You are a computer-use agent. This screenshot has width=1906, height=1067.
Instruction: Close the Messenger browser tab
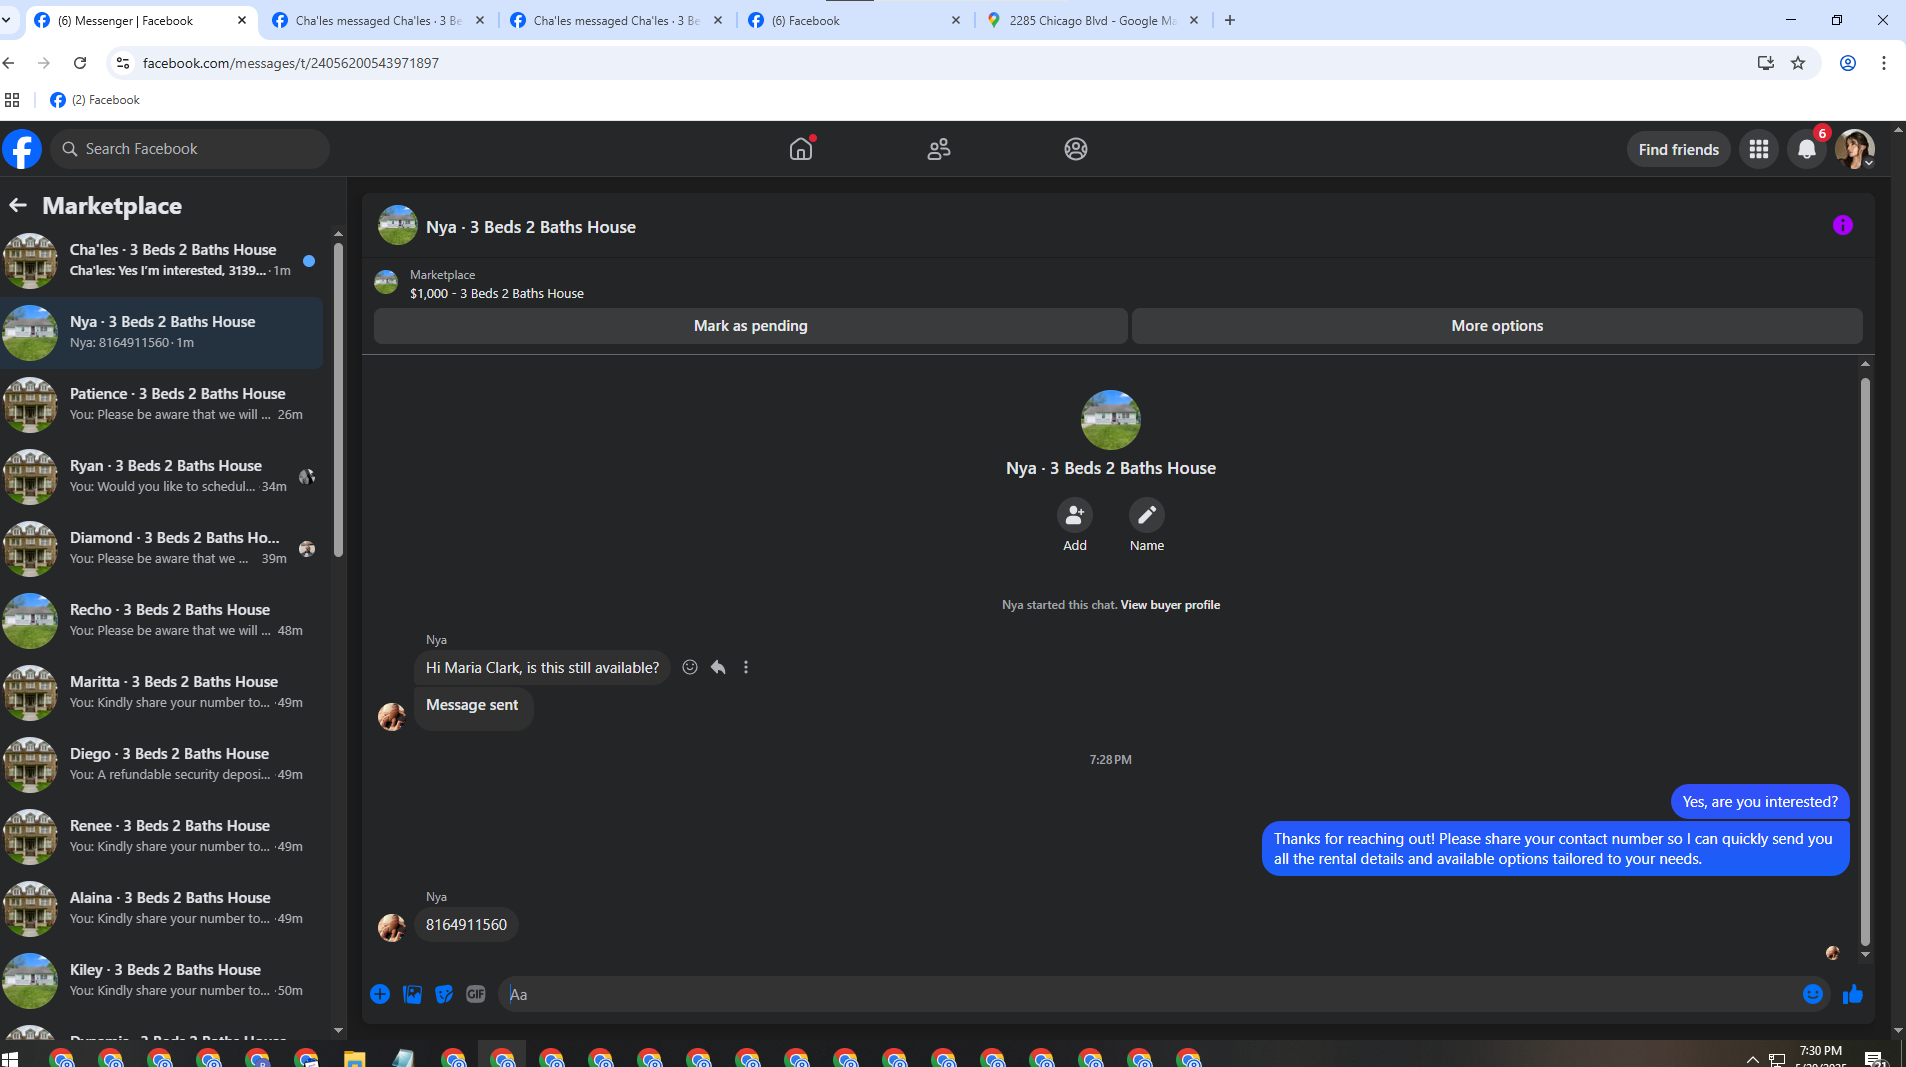(242, 20)
